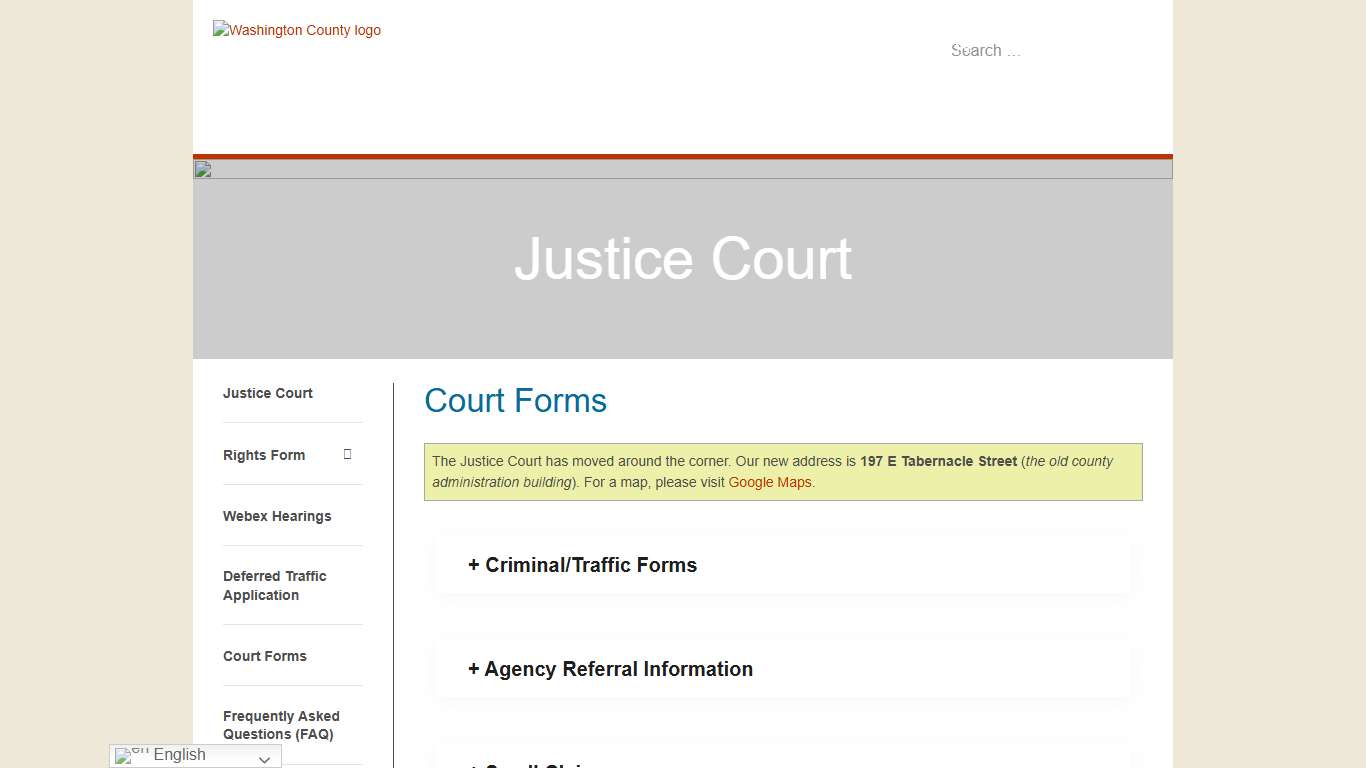Select Webex Hearings from the sidebar
Viewport: 1366px width, 768px height.
tap(277, 516)
